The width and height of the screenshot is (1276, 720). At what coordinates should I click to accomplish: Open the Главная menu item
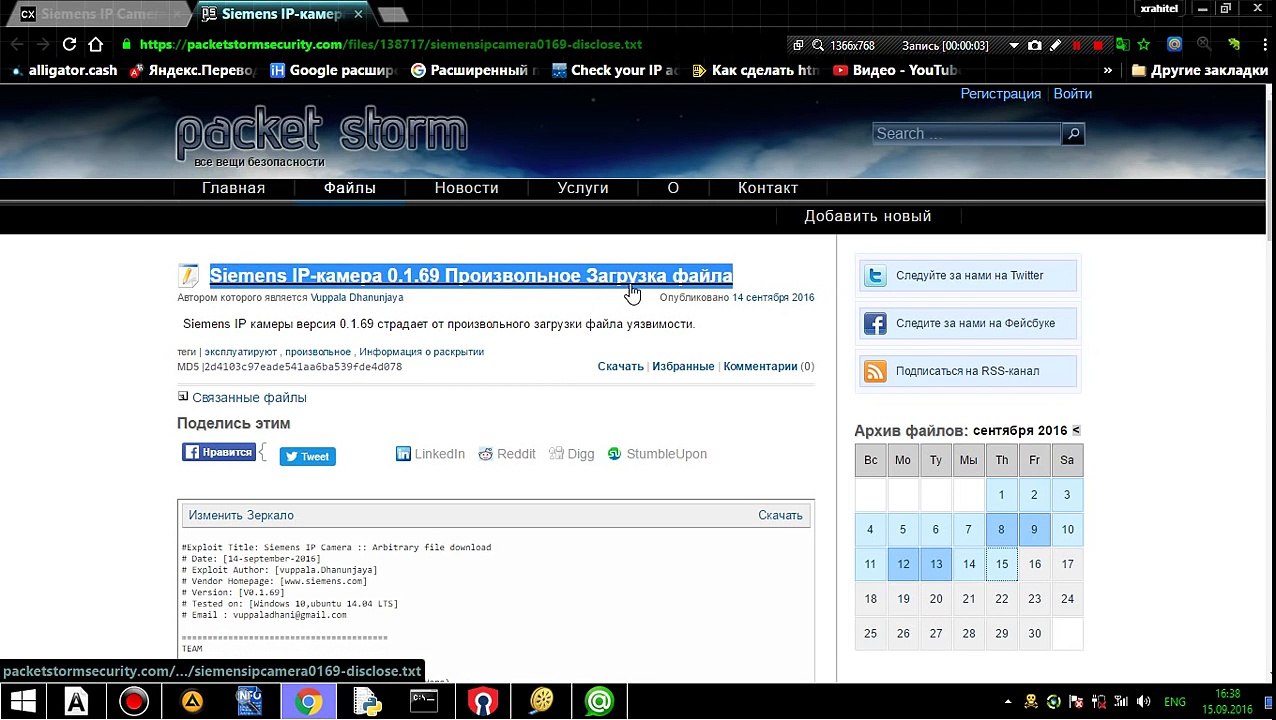click(x=234, y=188)
